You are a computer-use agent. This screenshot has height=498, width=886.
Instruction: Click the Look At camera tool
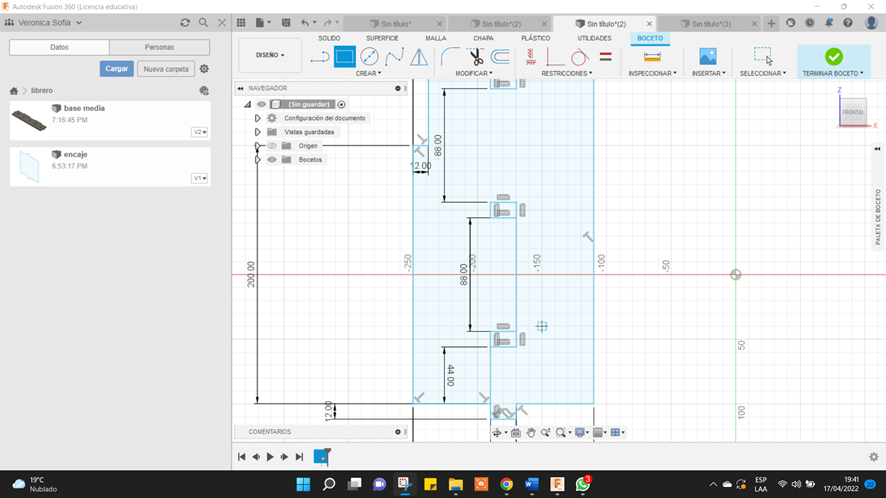(515, 432)
